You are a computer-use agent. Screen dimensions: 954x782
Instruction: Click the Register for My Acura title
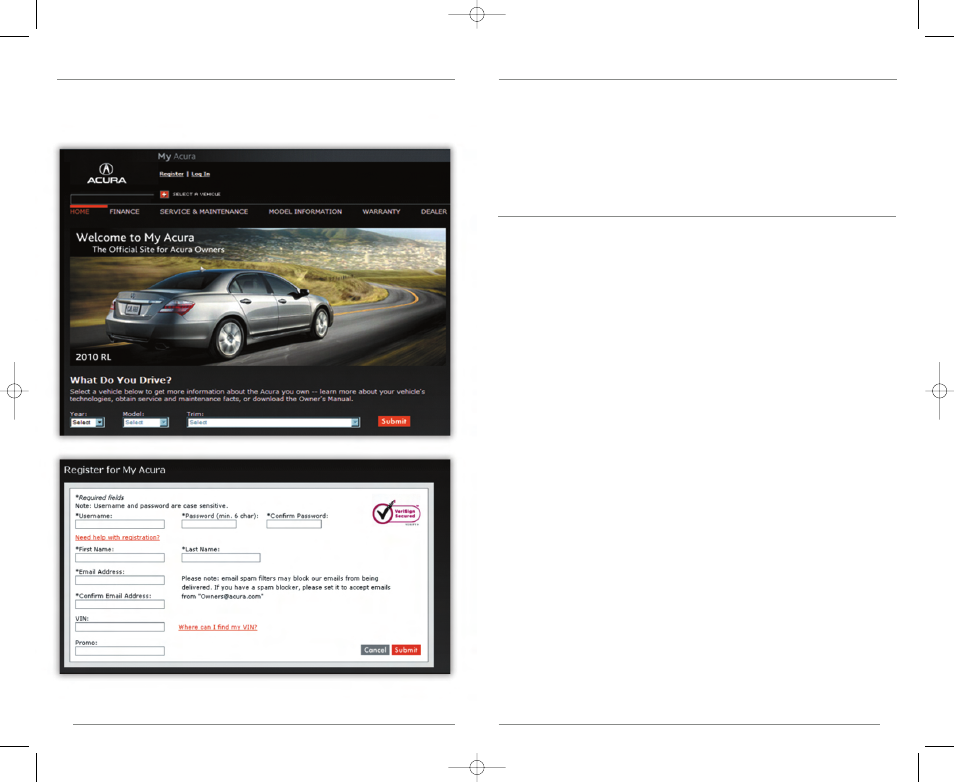114,470
